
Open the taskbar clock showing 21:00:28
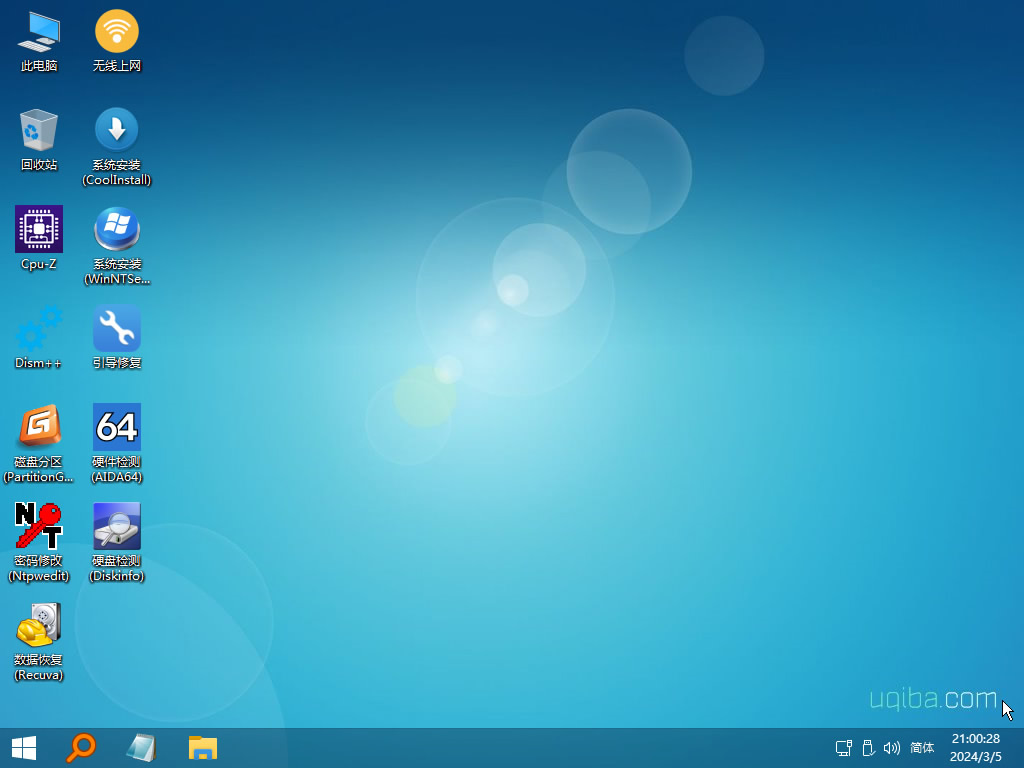976,748
